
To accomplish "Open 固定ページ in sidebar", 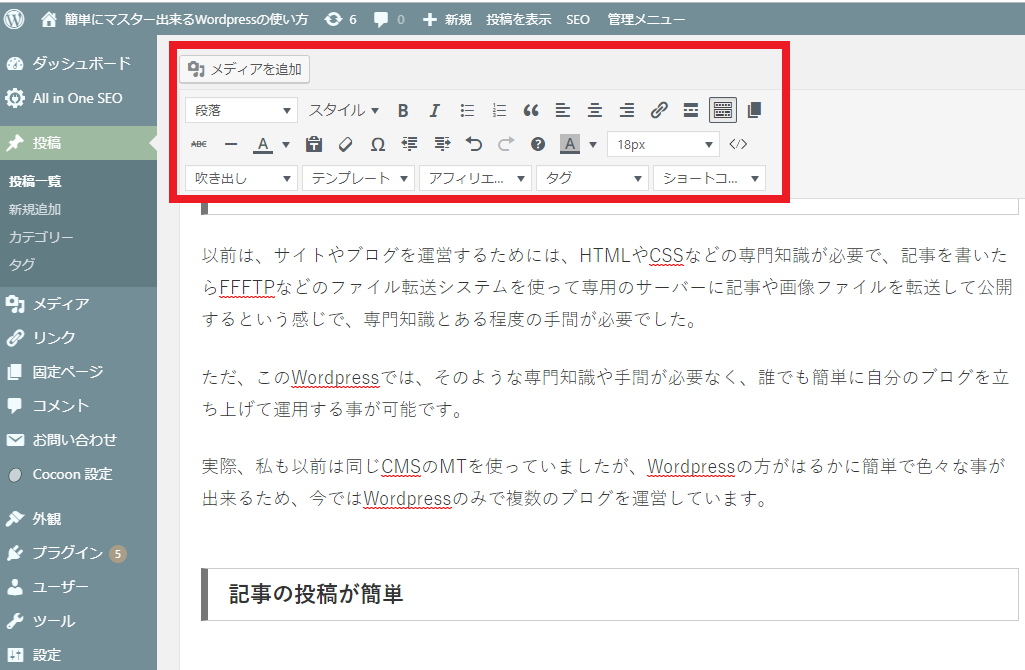I will click(78, 372).
